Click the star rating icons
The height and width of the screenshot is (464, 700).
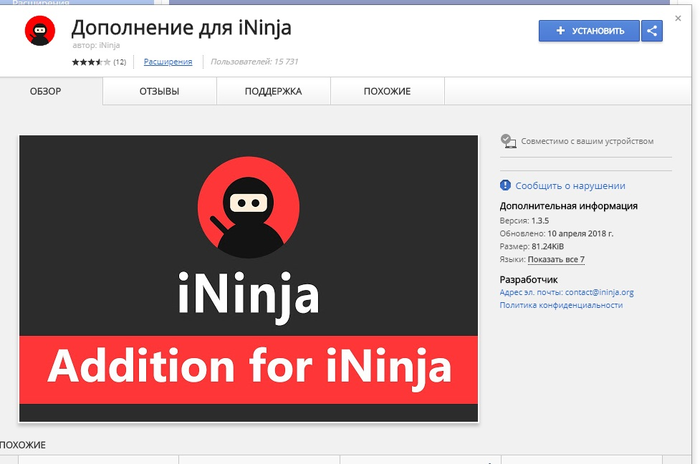pyautogui.click(x=91, y=62)
